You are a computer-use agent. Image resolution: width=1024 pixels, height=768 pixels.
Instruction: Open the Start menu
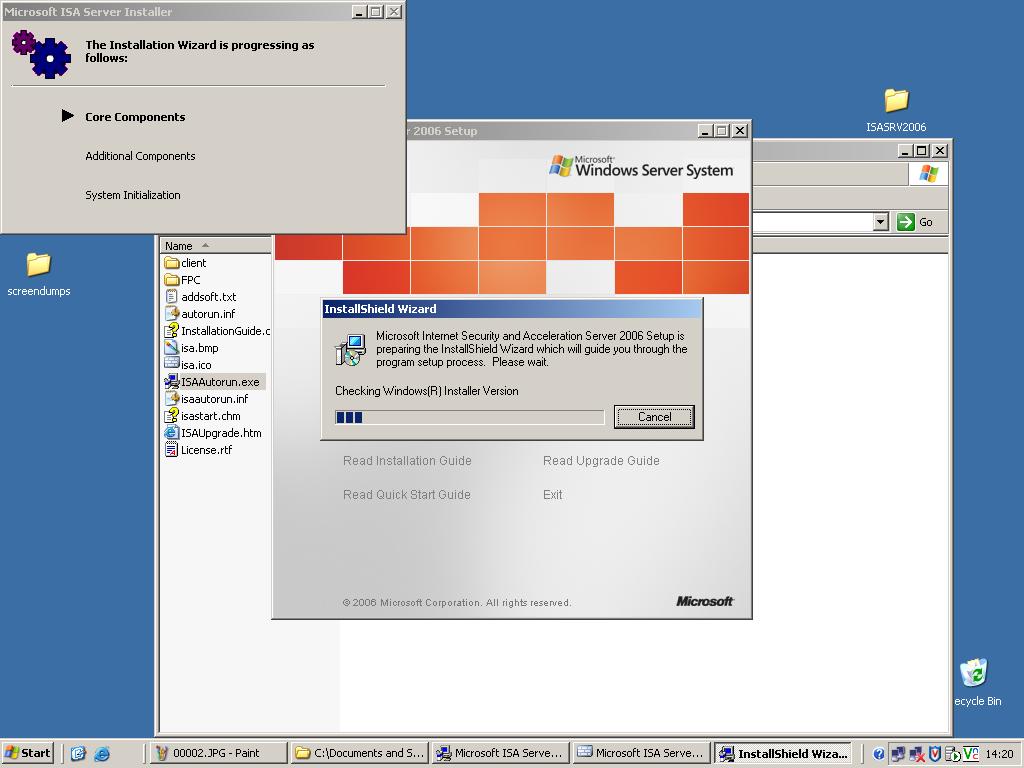tap(27, 753)
